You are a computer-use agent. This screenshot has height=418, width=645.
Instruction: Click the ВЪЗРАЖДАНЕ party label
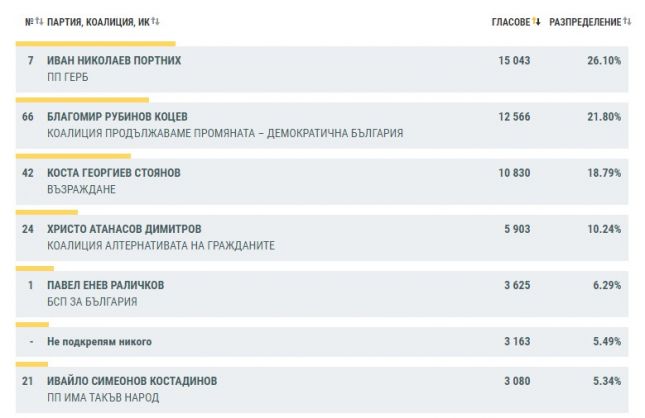(81, 190)
